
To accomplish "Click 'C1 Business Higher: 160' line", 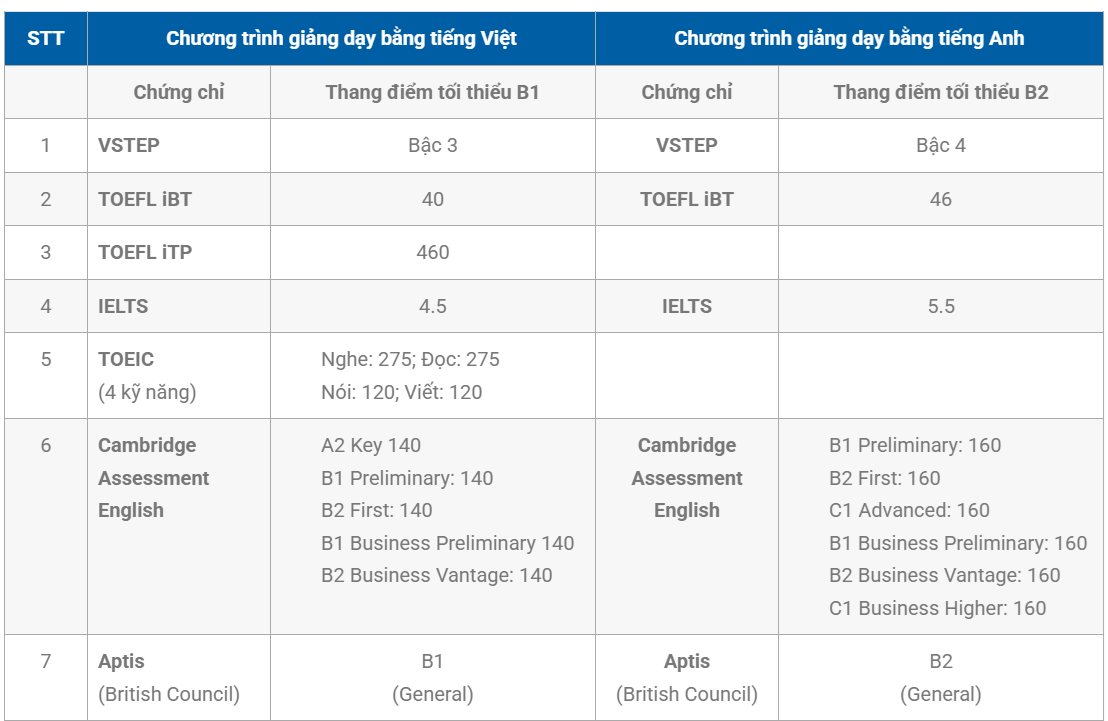I will pyautogui.click(x=937, y=608).
